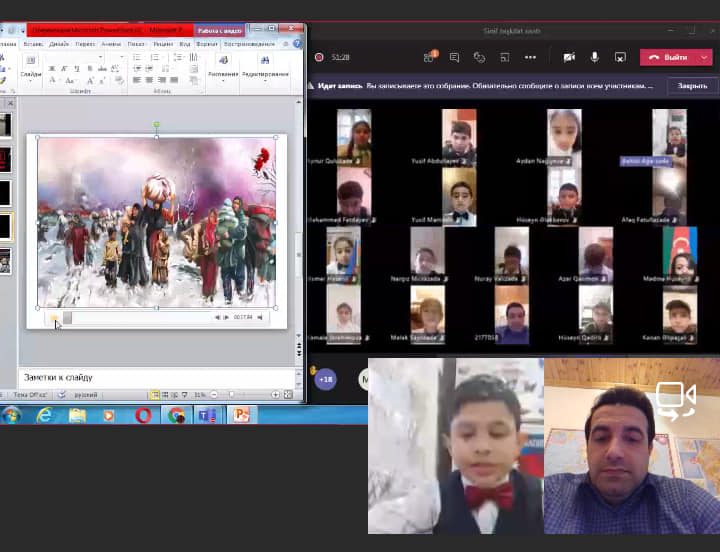Open the Вид ribbon tab
This screenshot has height=552, width=720.
[185, 44]
